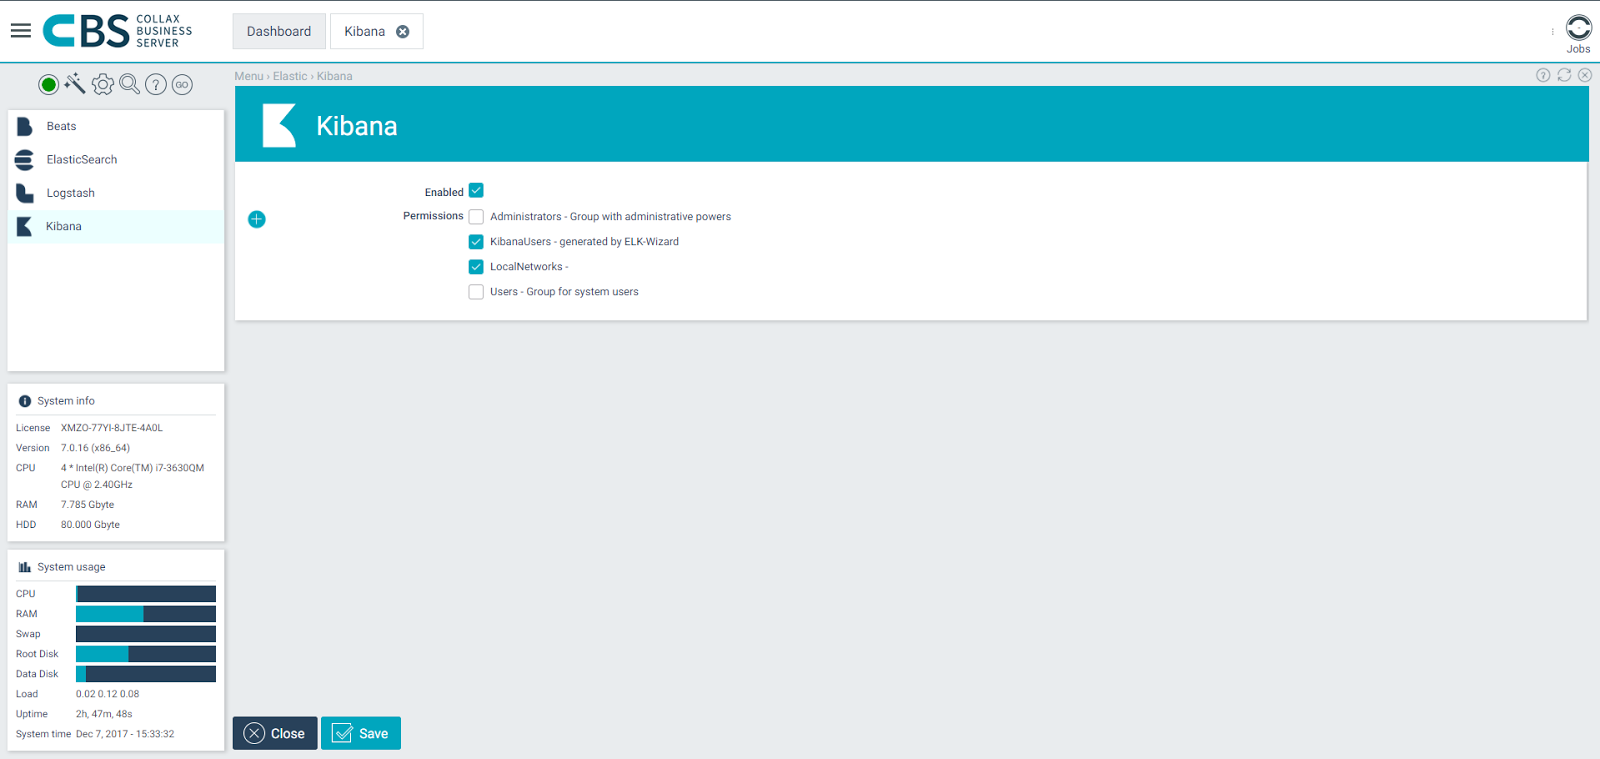Screen dimensions: 1600x759
Task: Click the CPU model Intel Core i7-3630QM text
Action: click(132, 476)
